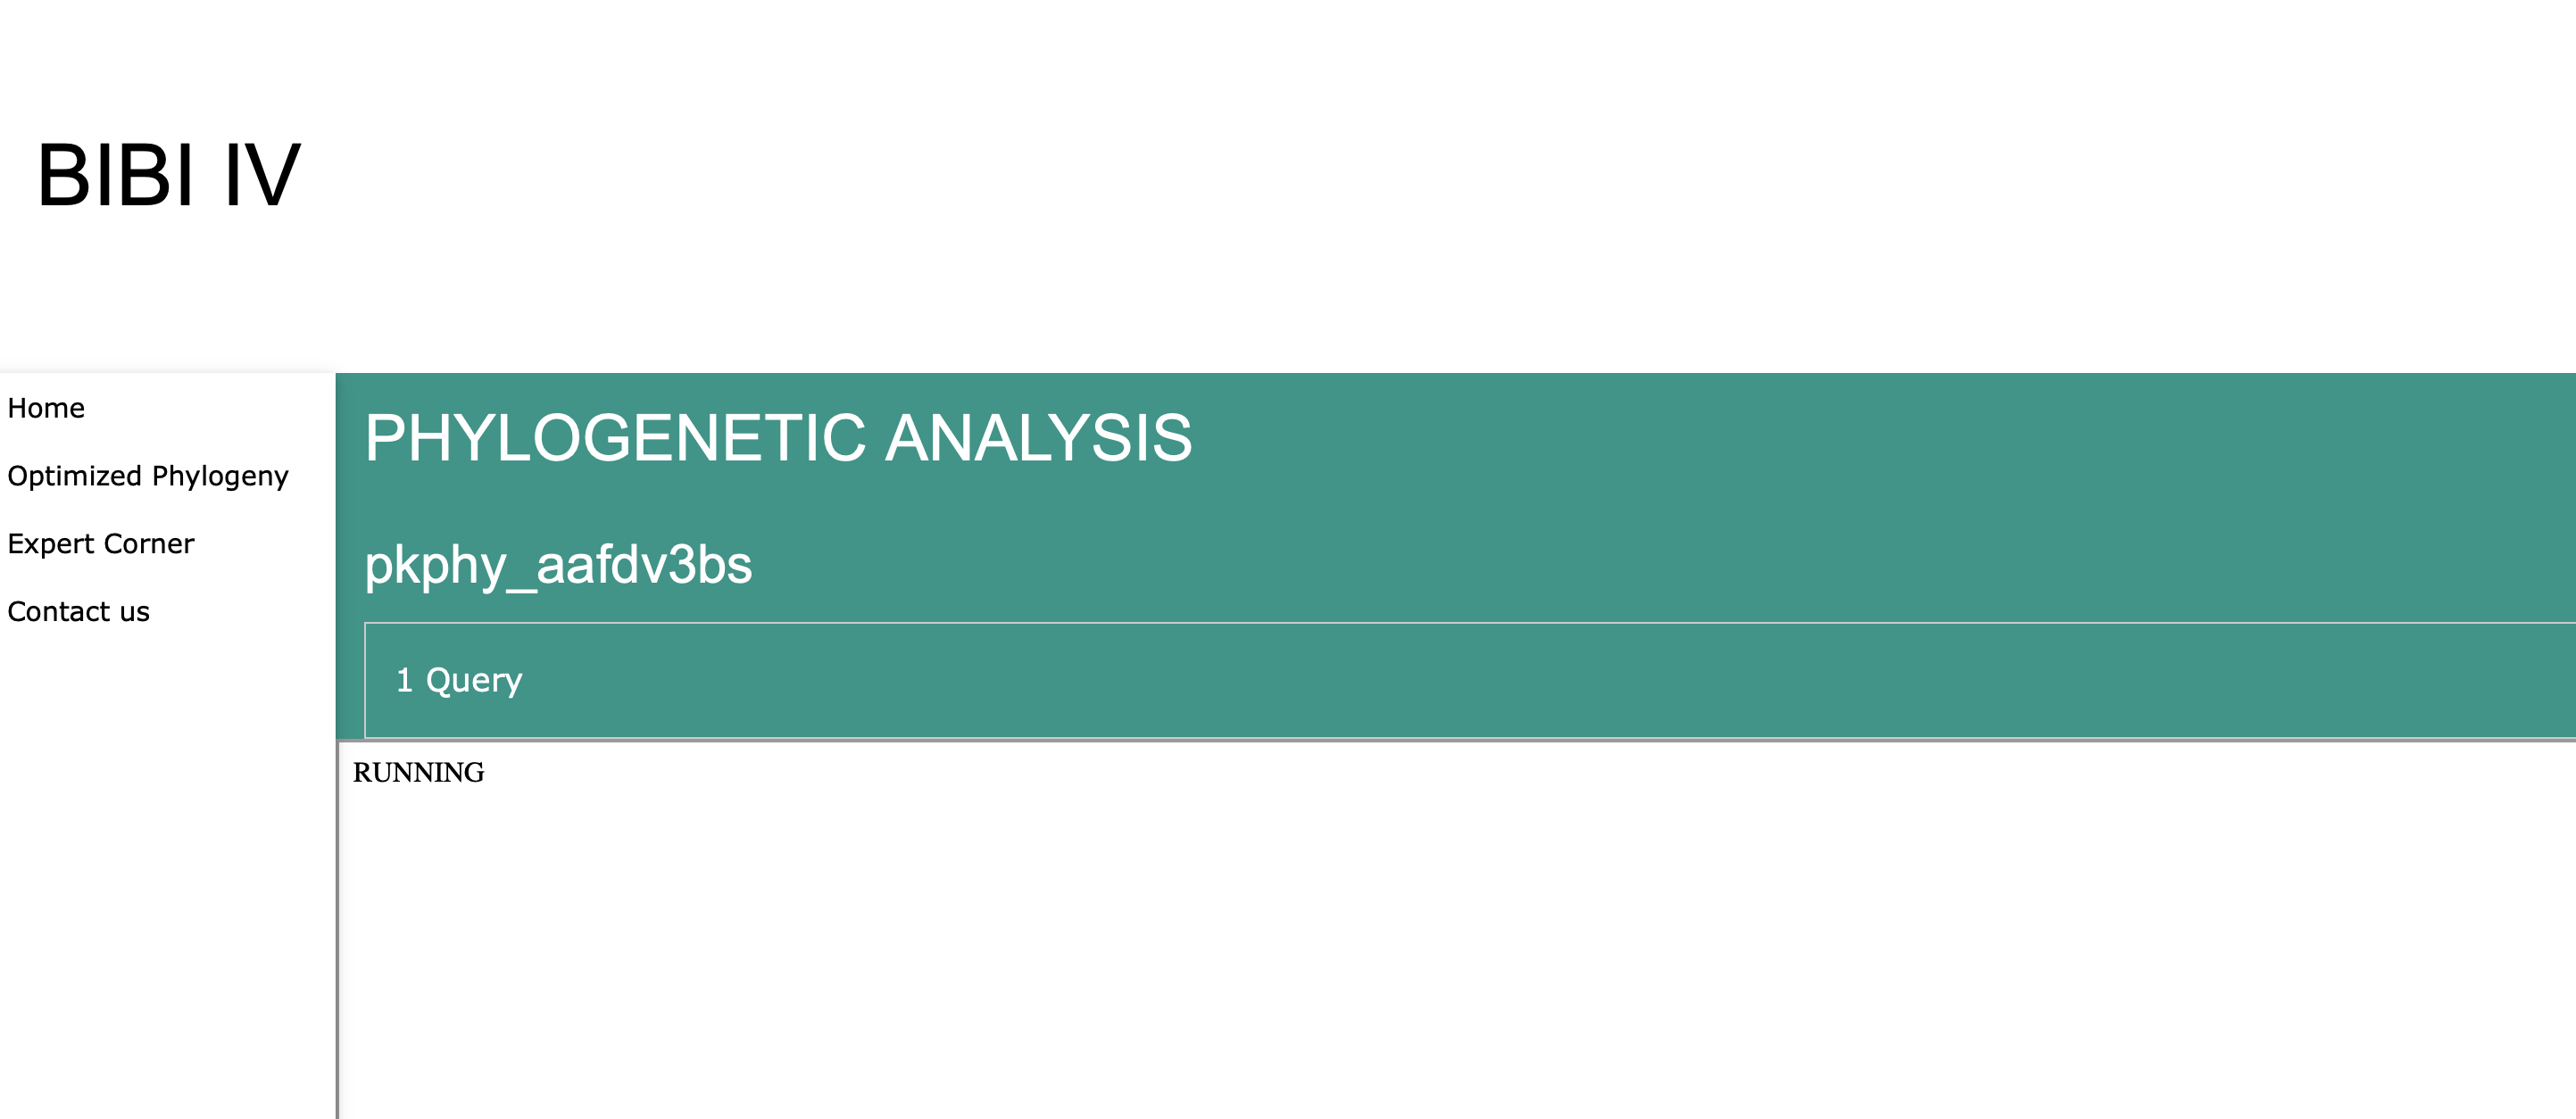The width and height of the screenshot is (2576, 1119).
Task: Select the pkphy_aafdv3bs job name
Action: [x=558, y=565]
